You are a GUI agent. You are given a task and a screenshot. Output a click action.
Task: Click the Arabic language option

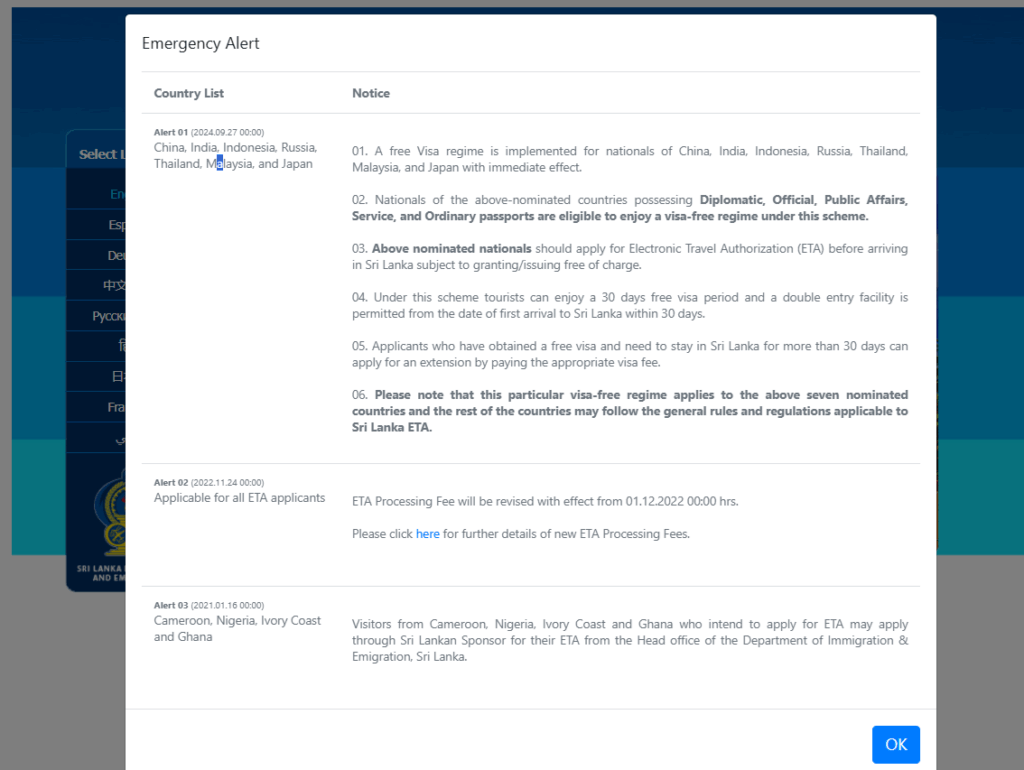[x=117, y=438]
